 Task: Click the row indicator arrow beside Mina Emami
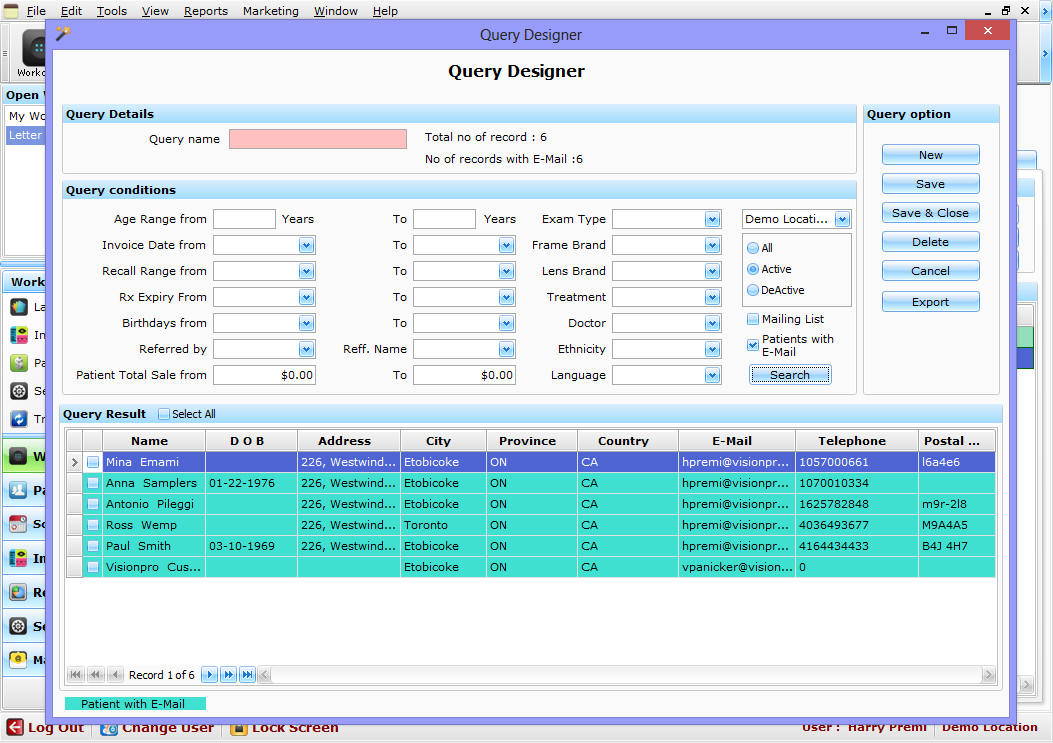(75, 462)
